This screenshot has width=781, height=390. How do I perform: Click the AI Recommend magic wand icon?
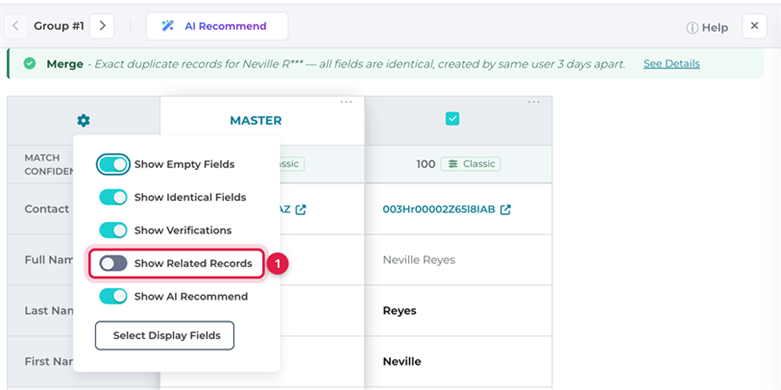168,26
